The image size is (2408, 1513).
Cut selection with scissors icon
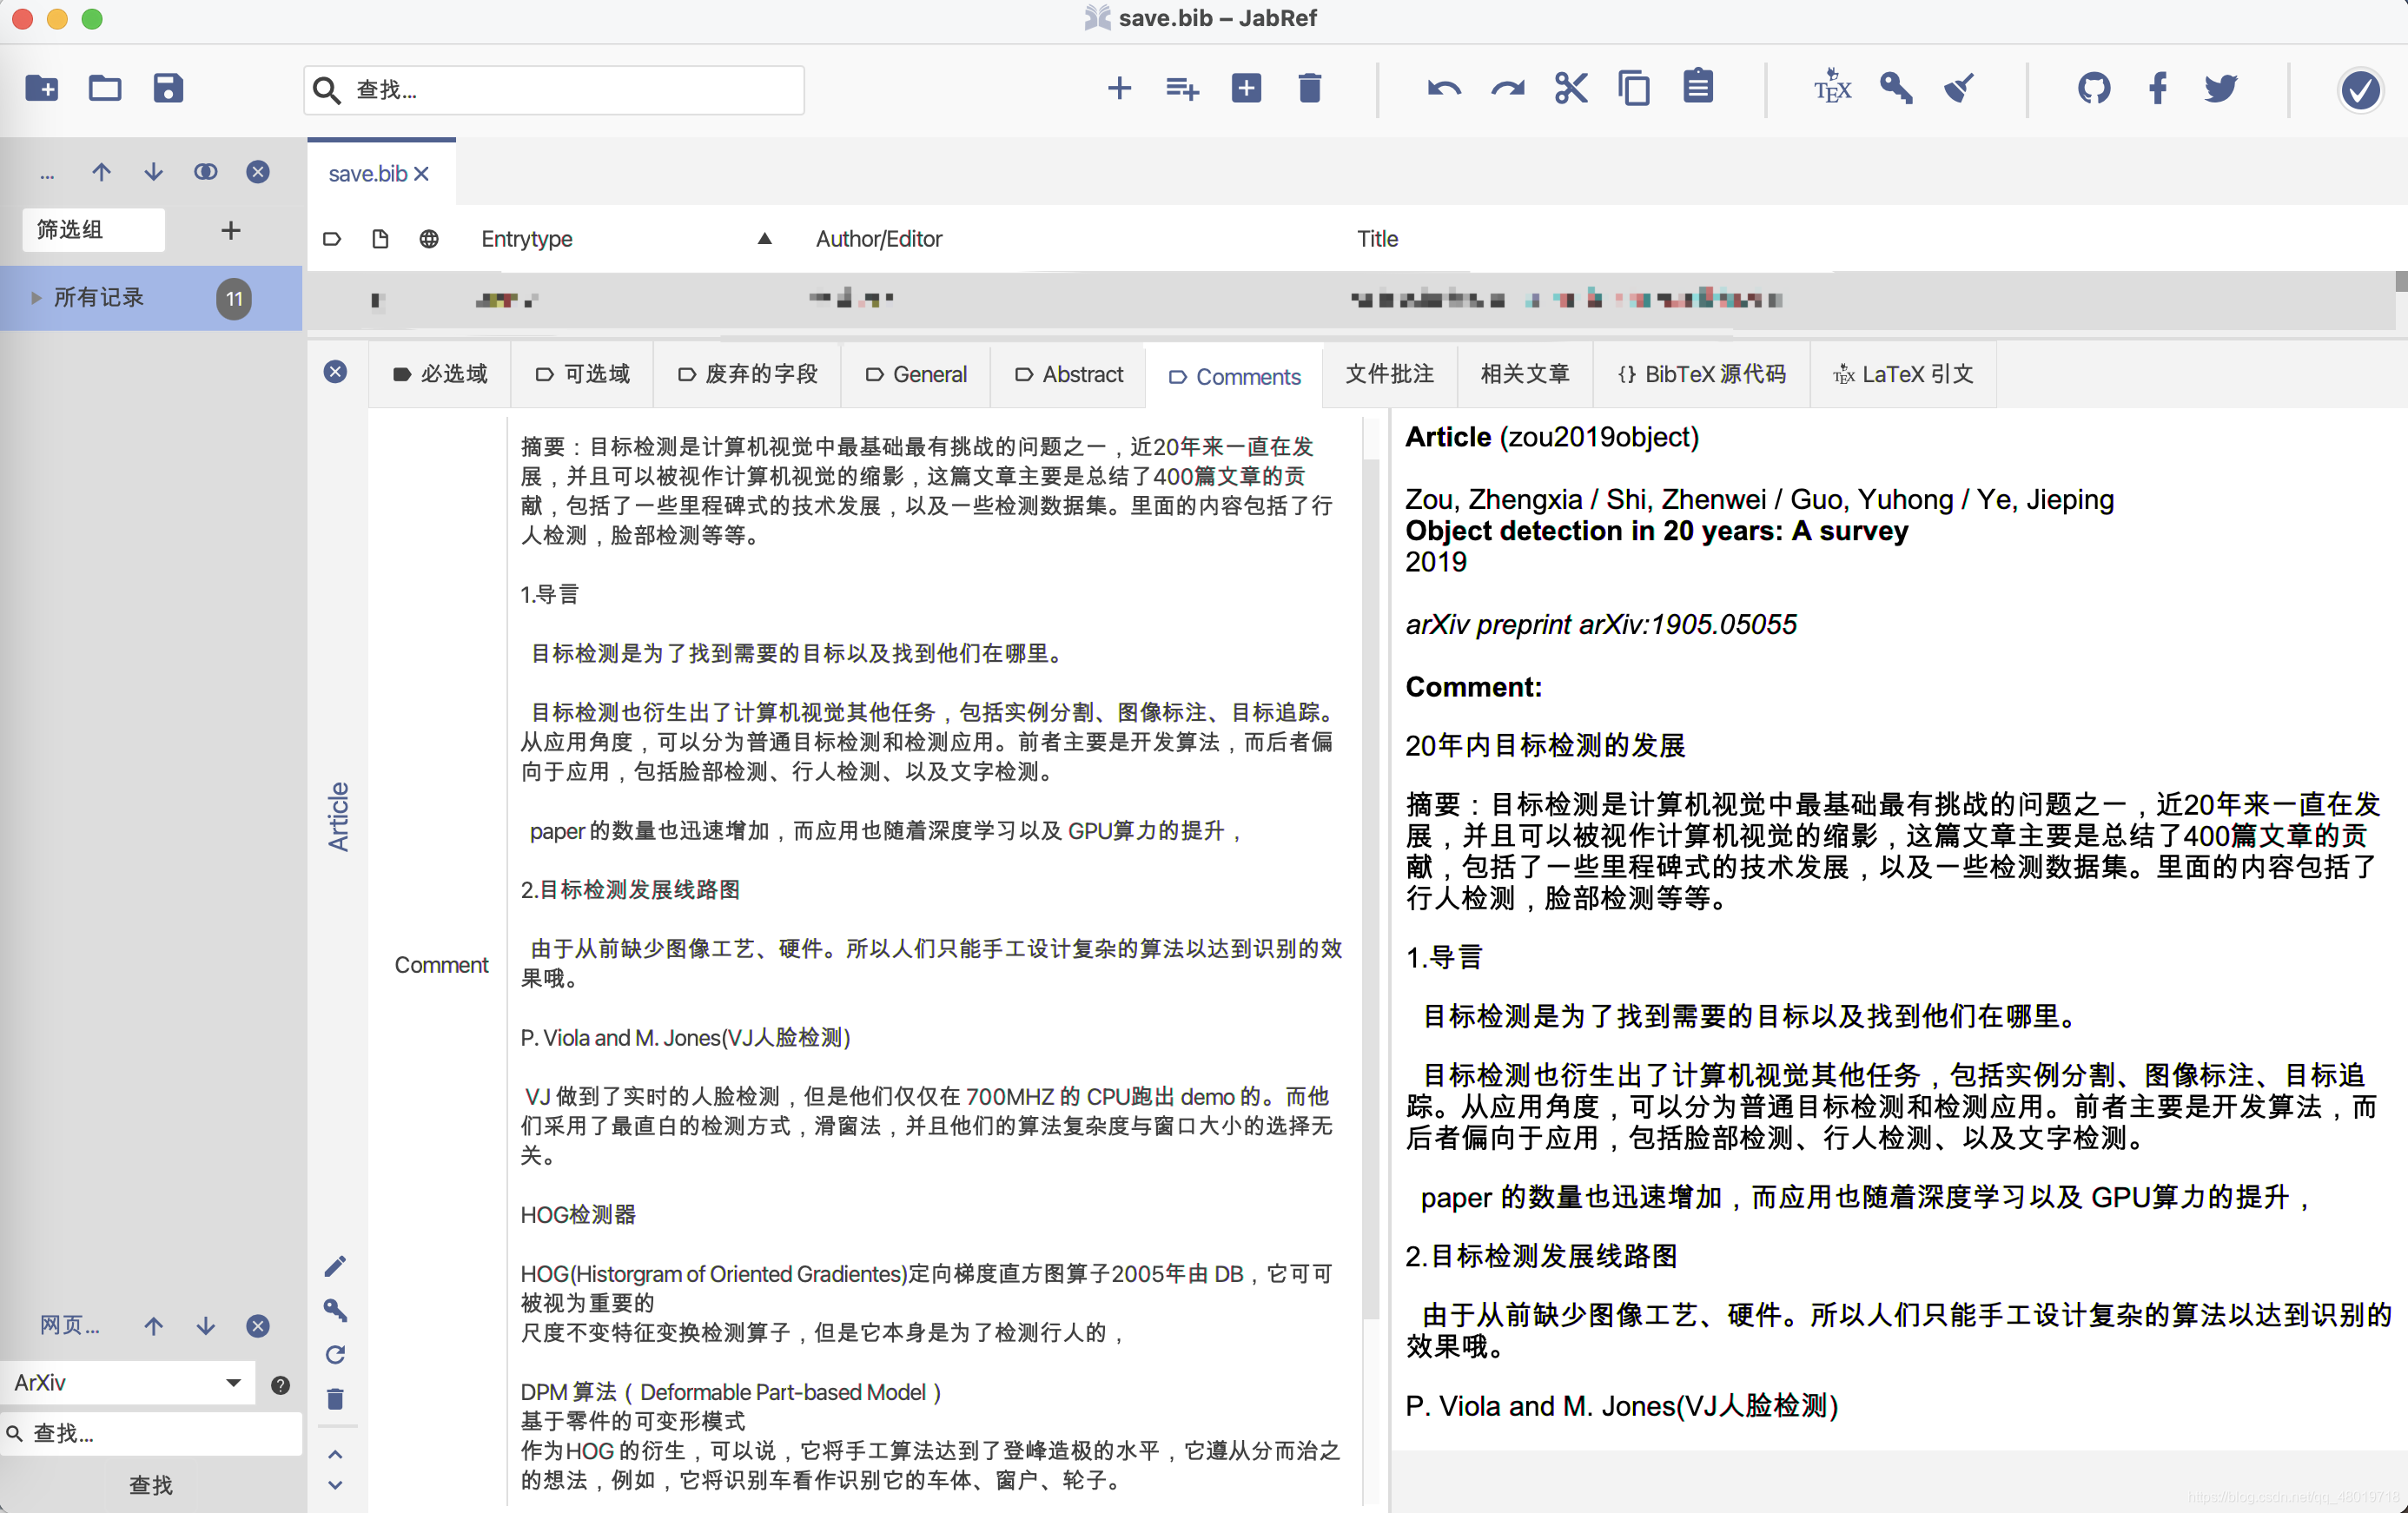click(x=1571, y=88)
